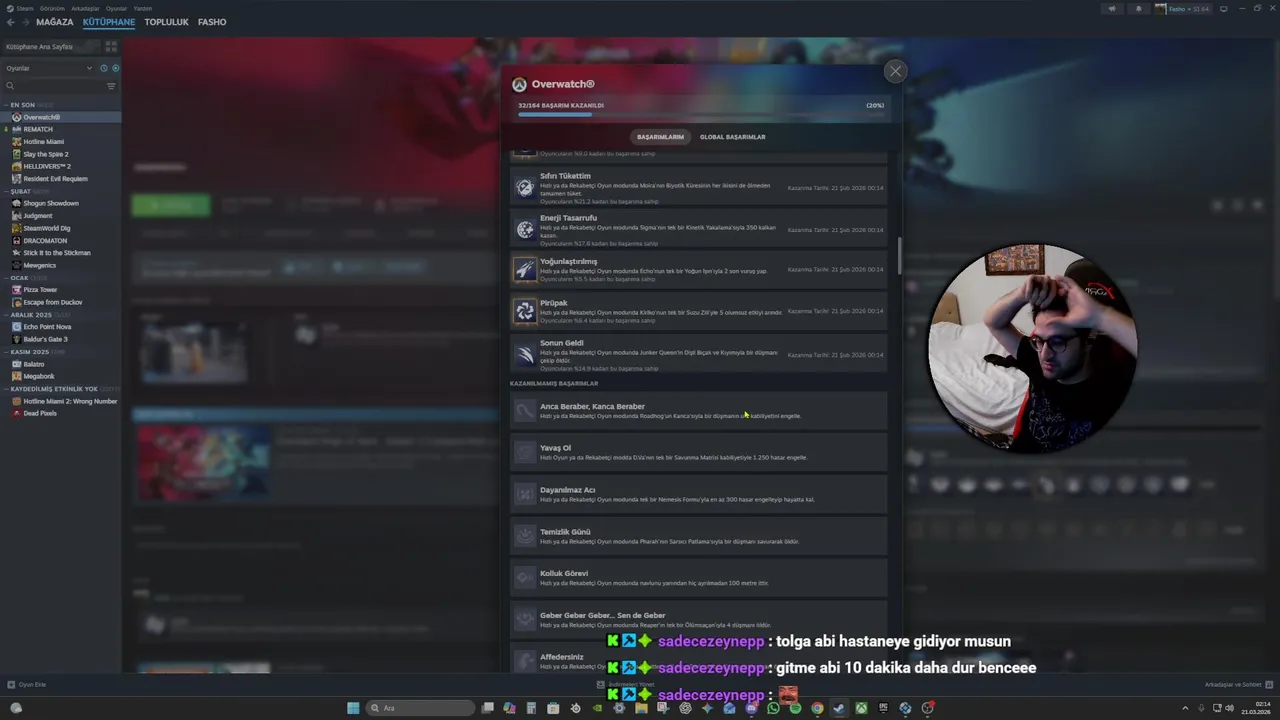Select Stick It to the Stickman
The width and height of the screenshot is (1280, 720).
[x=61, y=253]
